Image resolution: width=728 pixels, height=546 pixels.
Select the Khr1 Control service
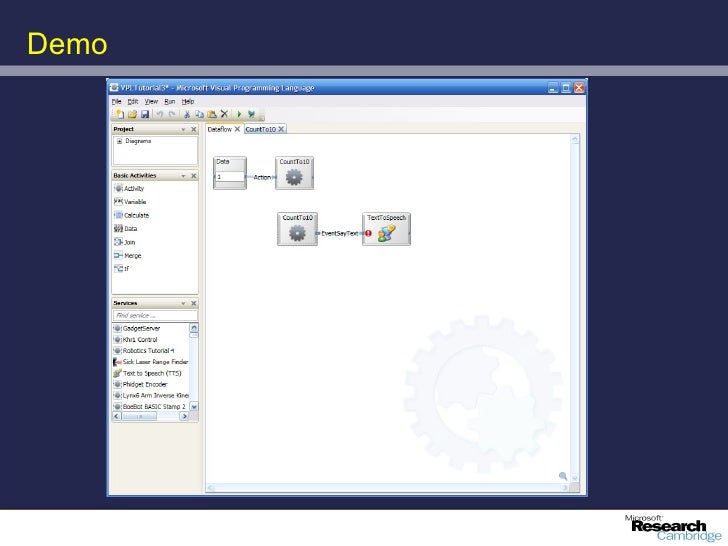pyautogui.click(x=140, y=339)
